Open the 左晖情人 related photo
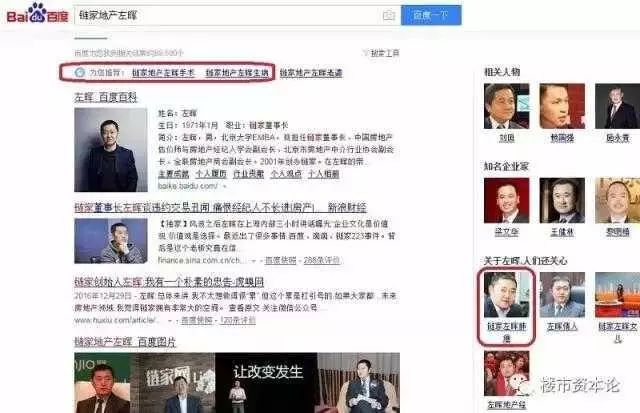Screen dimensions: 640x413 (562, 295)
